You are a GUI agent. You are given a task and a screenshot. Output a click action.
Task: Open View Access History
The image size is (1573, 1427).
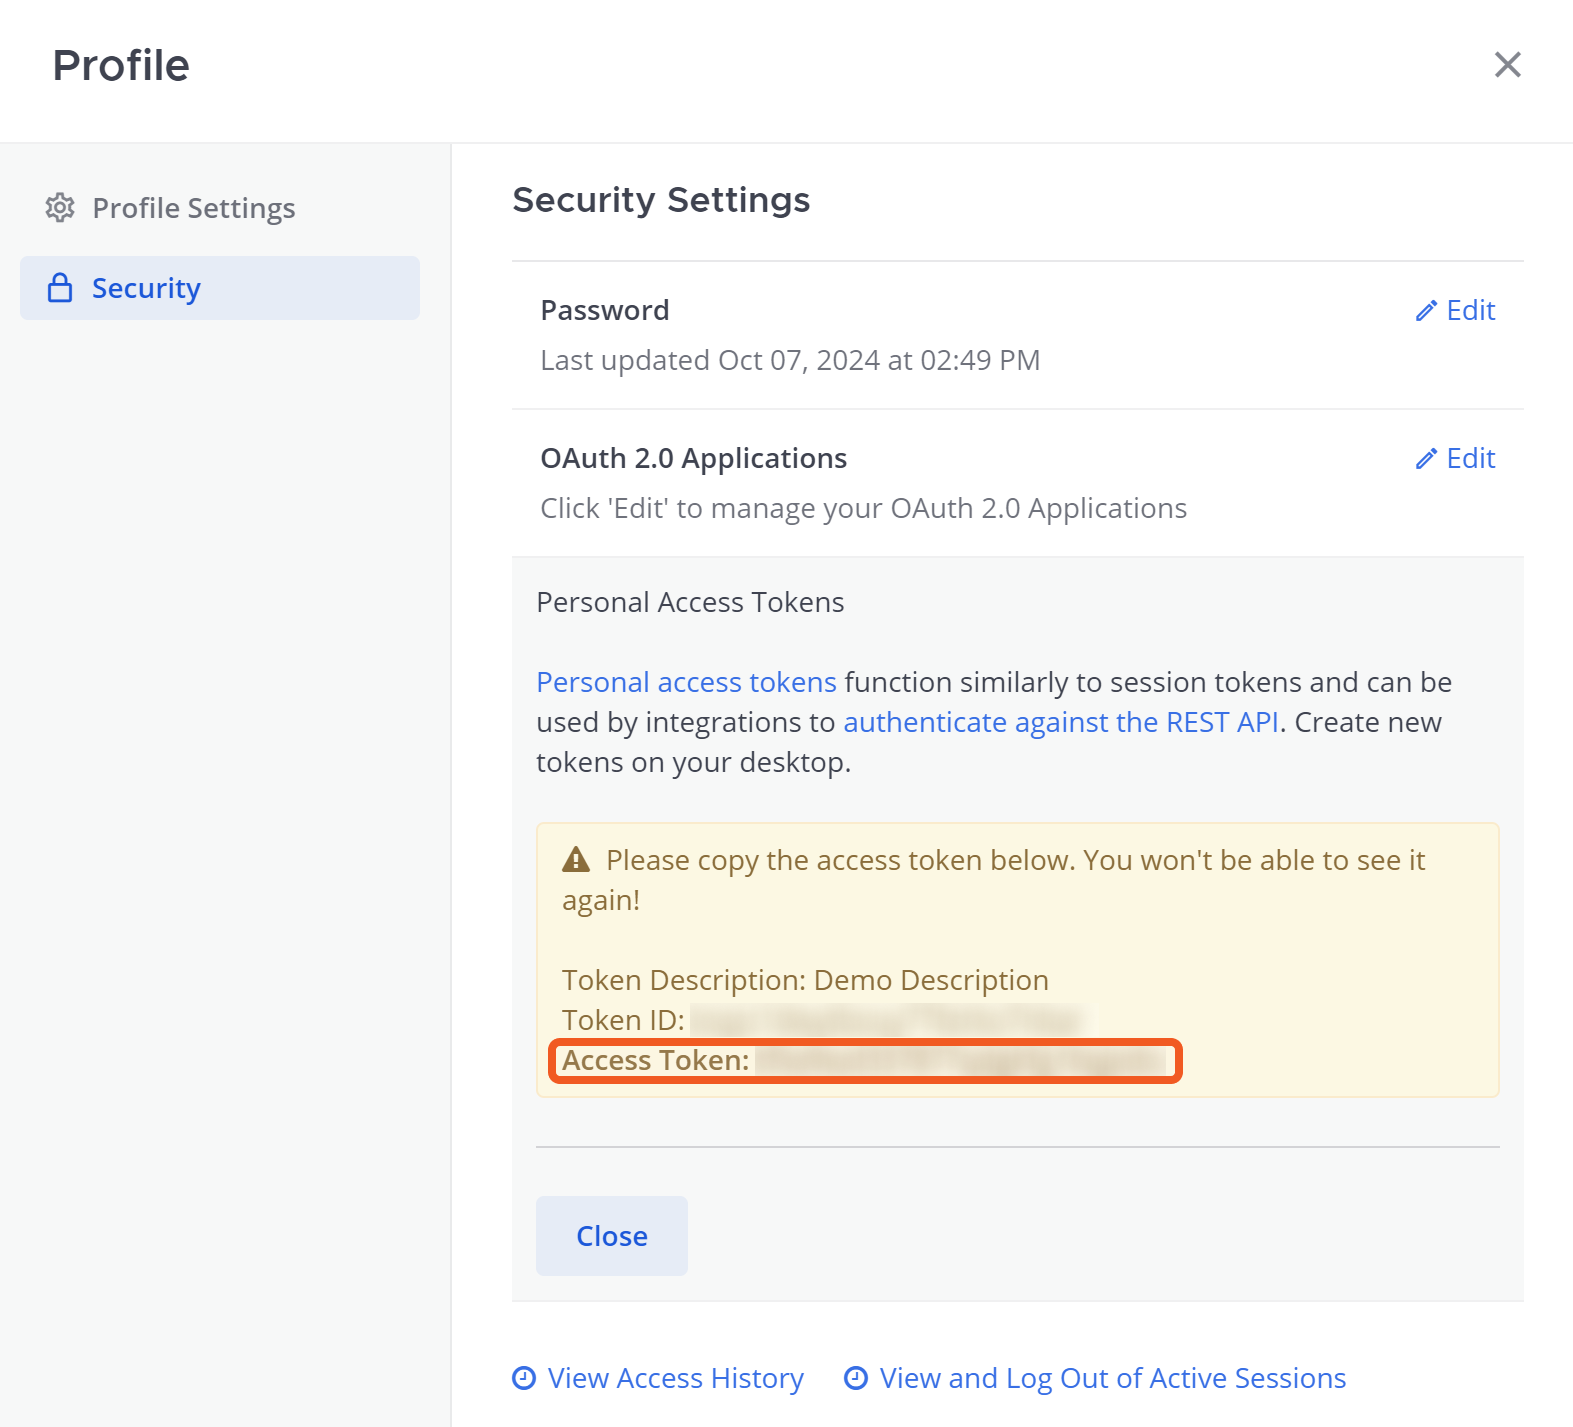675,1378
